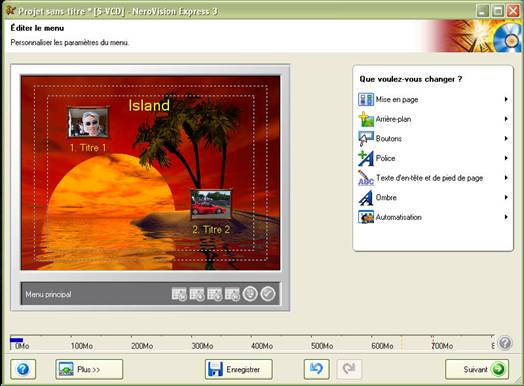Go to next step with Suivant
This screenshot has height=386, width=524.
[477, 369]
